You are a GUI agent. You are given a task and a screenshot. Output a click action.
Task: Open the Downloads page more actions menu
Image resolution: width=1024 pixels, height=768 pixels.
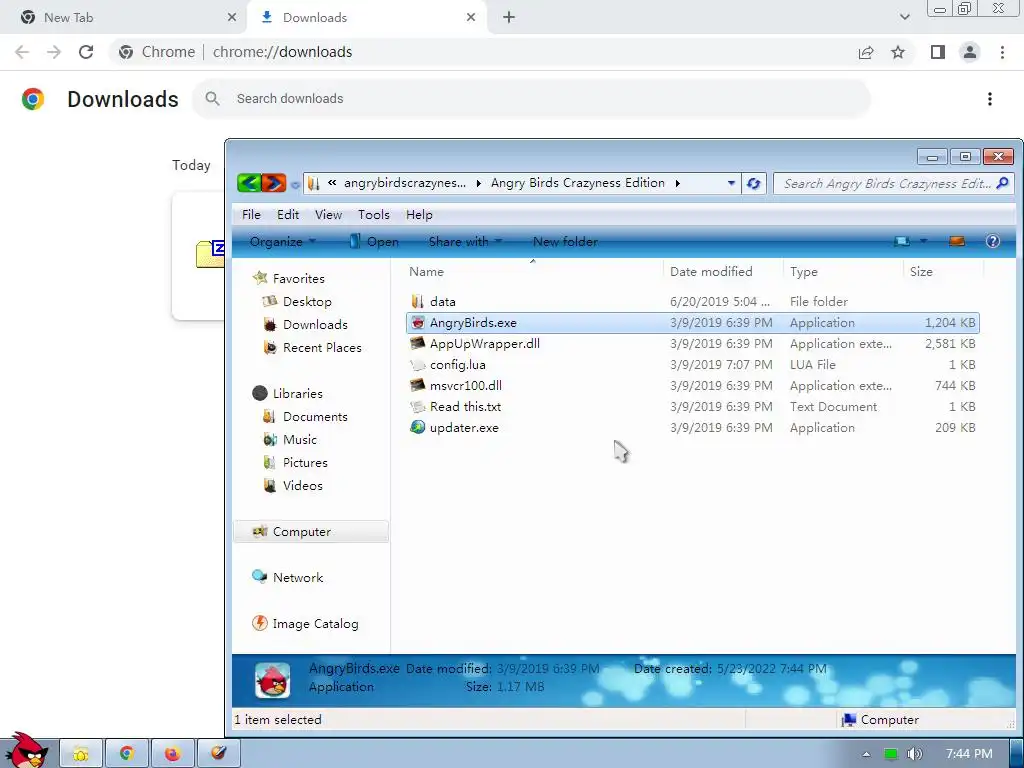pyautogui.click(x=989, y=99)
